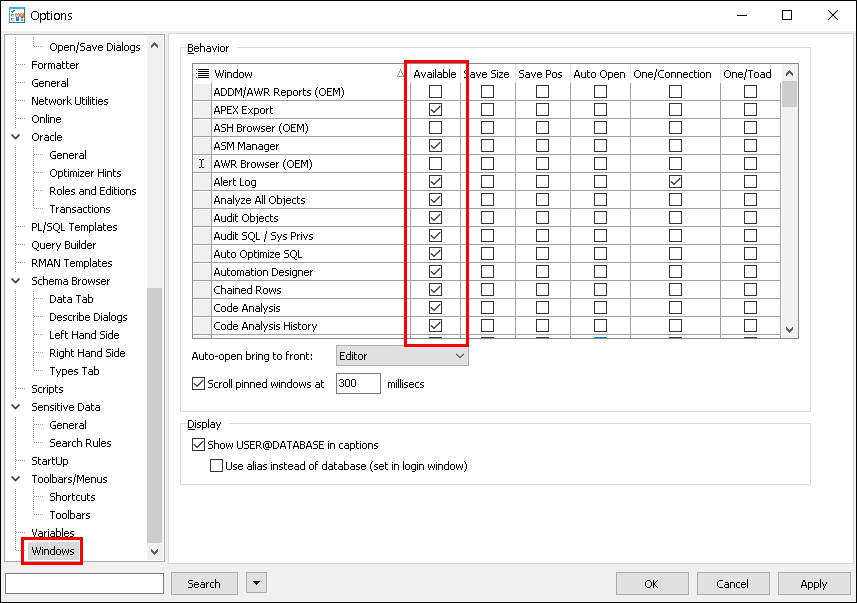Disable Show USER@DATABASE in captions

[x=198, y=445]
